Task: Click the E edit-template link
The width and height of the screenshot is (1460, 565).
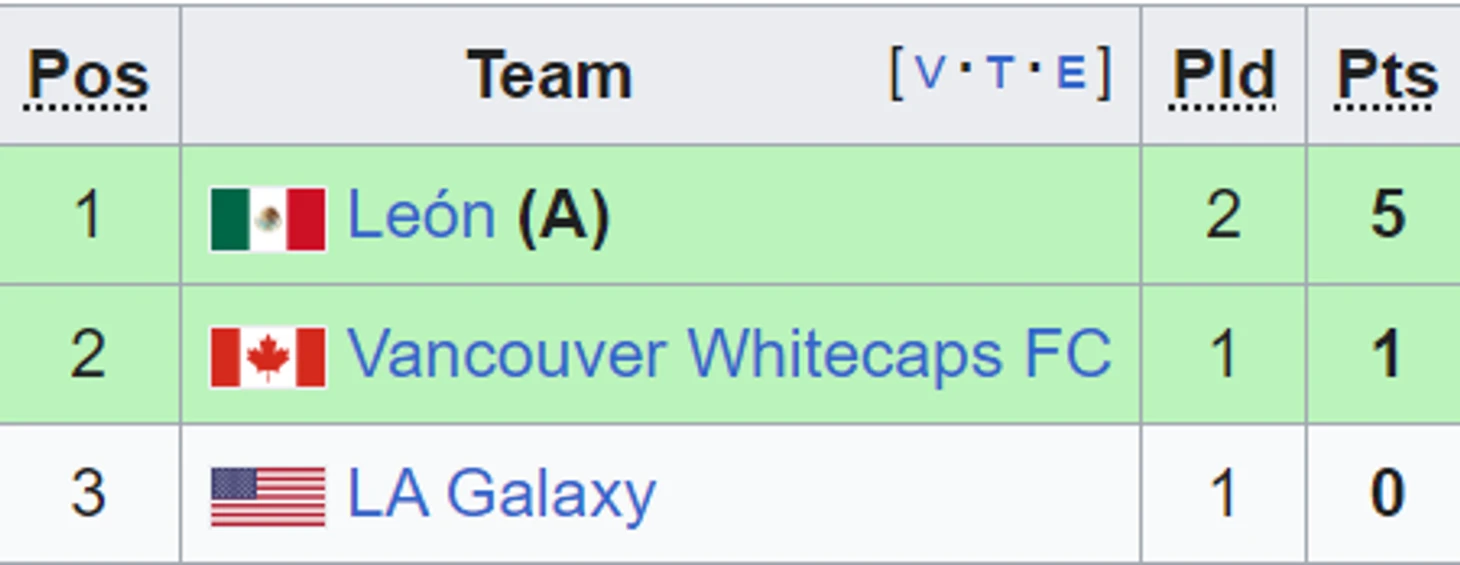Action: pyautogui.click(x=1071, y=73)
